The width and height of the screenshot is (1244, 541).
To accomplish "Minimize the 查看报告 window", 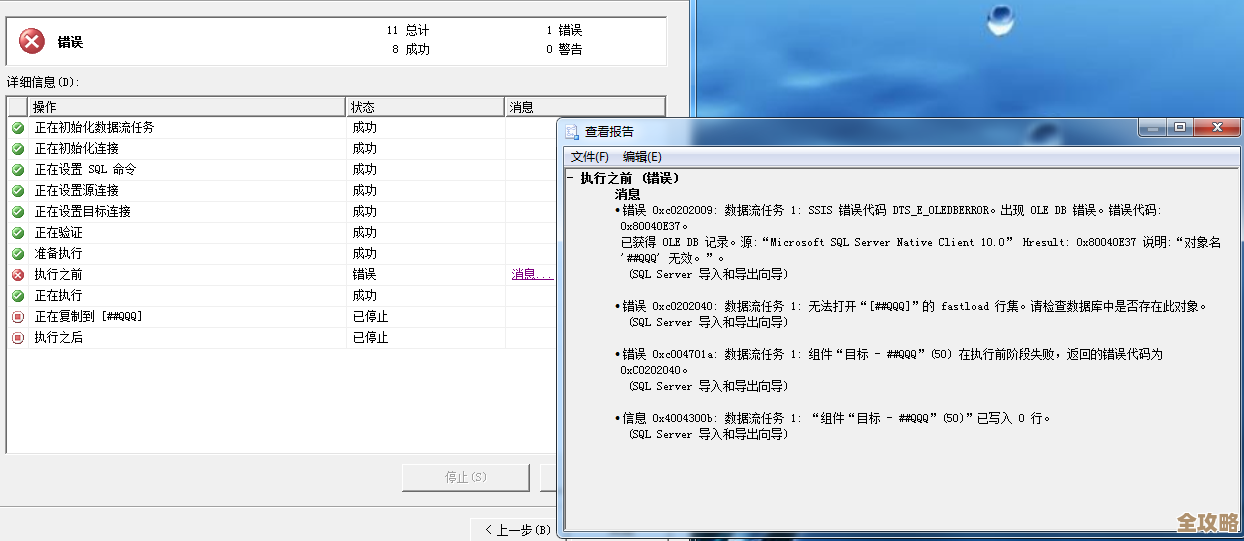I will (x=1153, y=127).
